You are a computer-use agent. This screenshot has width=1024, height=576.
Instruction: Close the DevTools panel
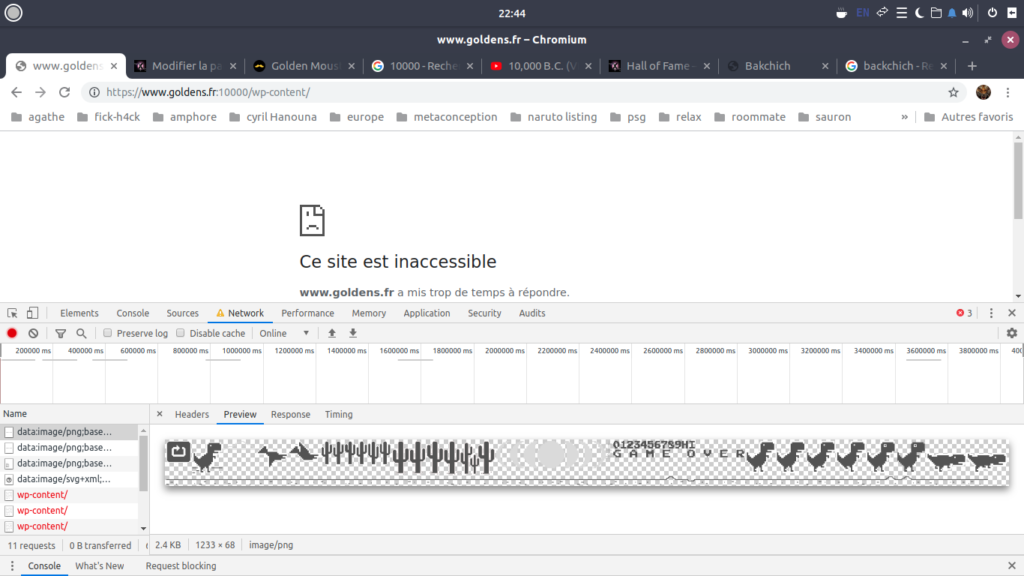point(1012,313)
